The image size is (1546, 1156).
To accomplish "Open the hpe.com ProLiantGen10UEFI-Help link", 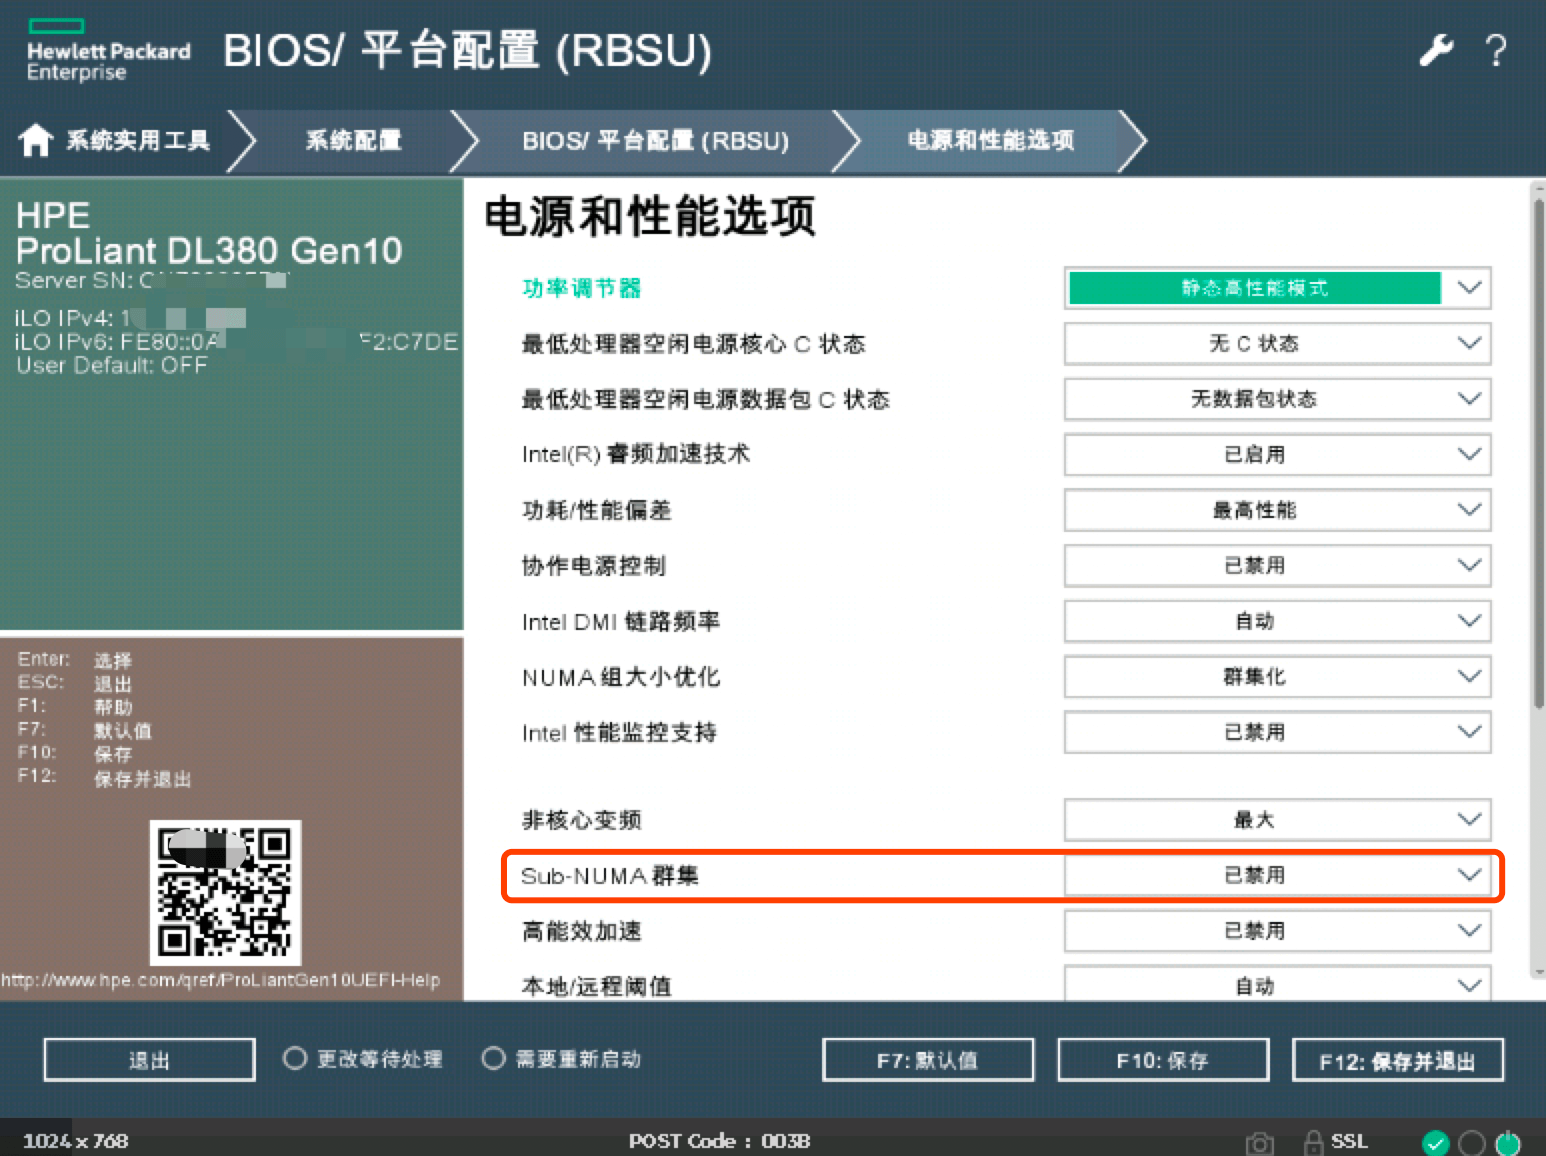I will pyautogui.click(x=220, y=980).
